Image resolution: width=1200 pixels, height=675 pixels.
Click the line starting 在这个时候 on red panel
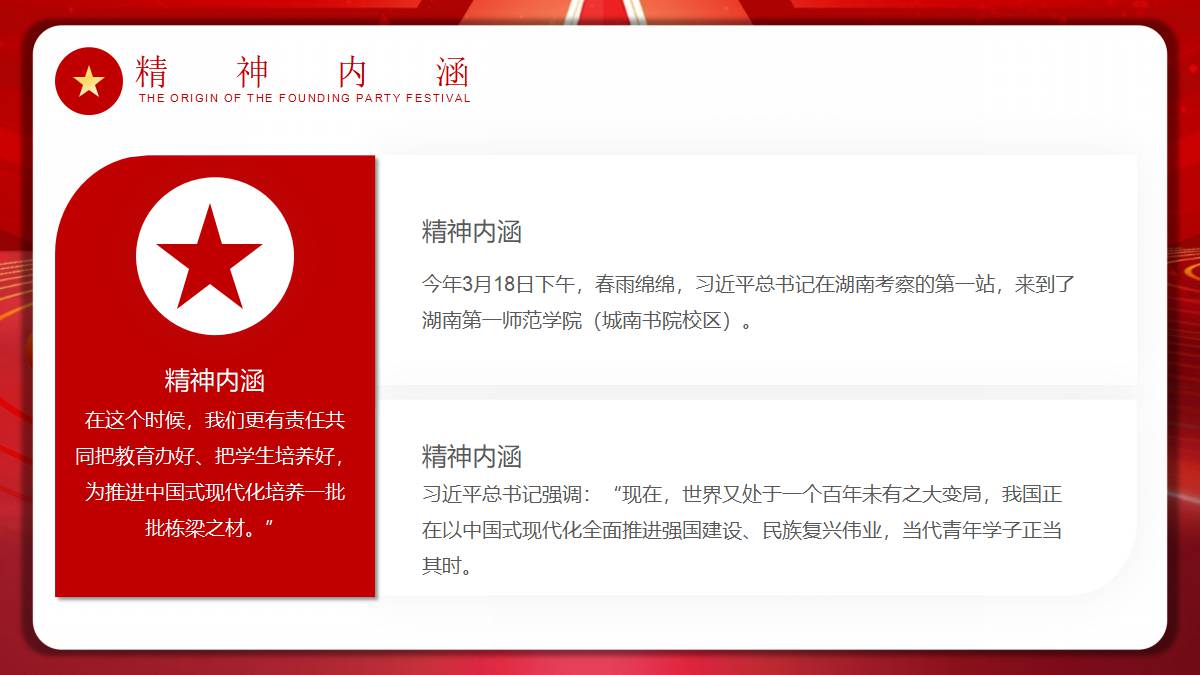(214, 420)
